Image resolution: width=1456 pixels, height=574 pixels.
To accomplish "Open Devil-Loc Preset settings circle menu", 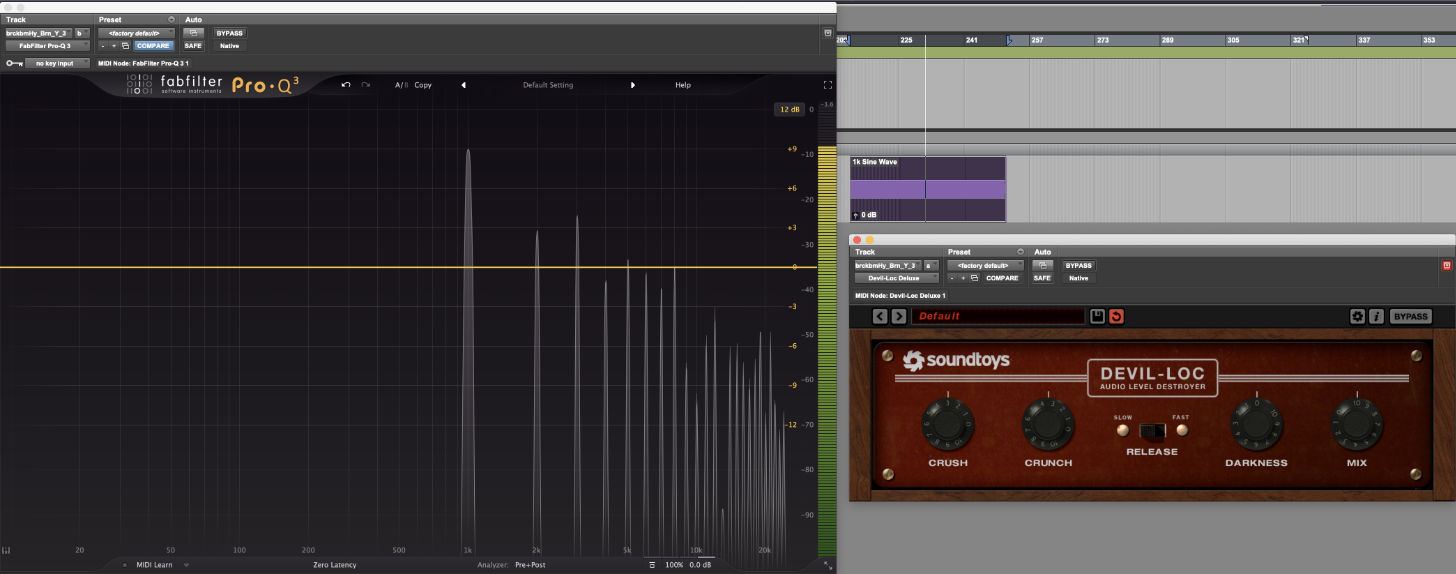I will point(1020,252).
